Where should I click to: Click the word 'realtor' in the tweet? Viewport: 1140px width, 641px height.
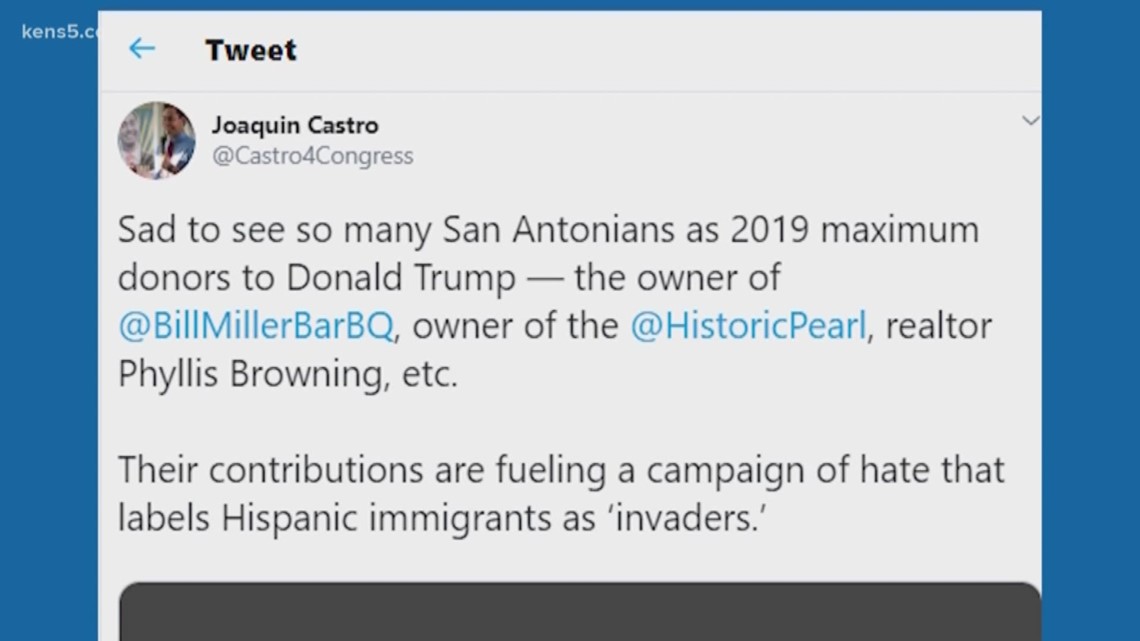point(939,326)
